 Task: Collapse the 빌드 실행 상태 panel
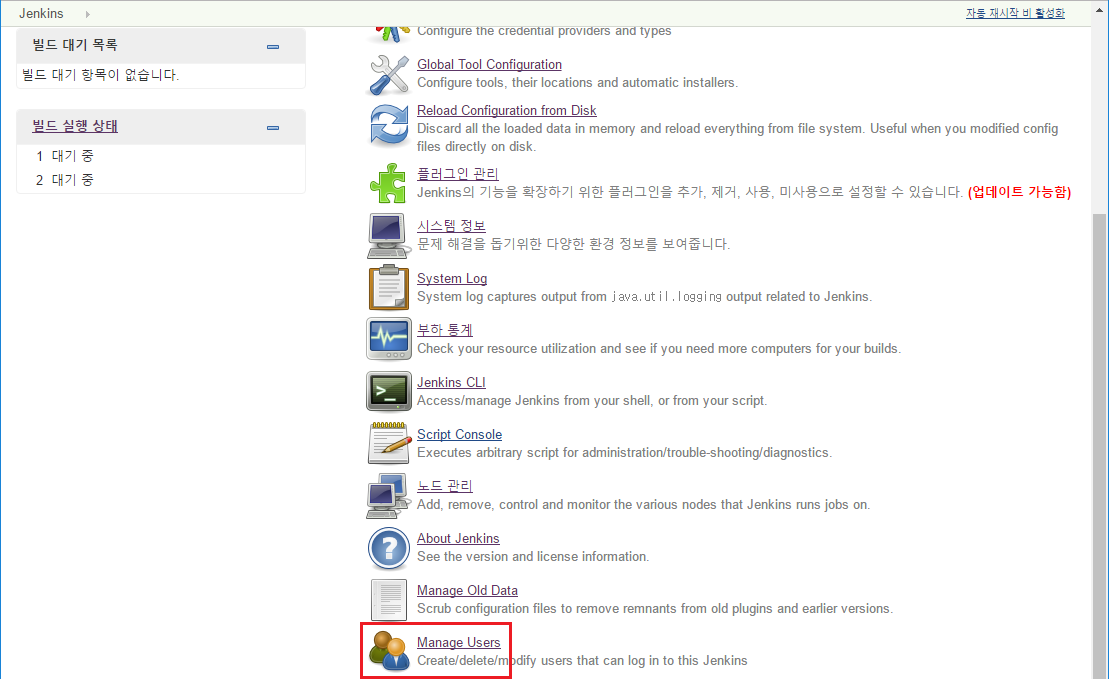tap(273, 128)
